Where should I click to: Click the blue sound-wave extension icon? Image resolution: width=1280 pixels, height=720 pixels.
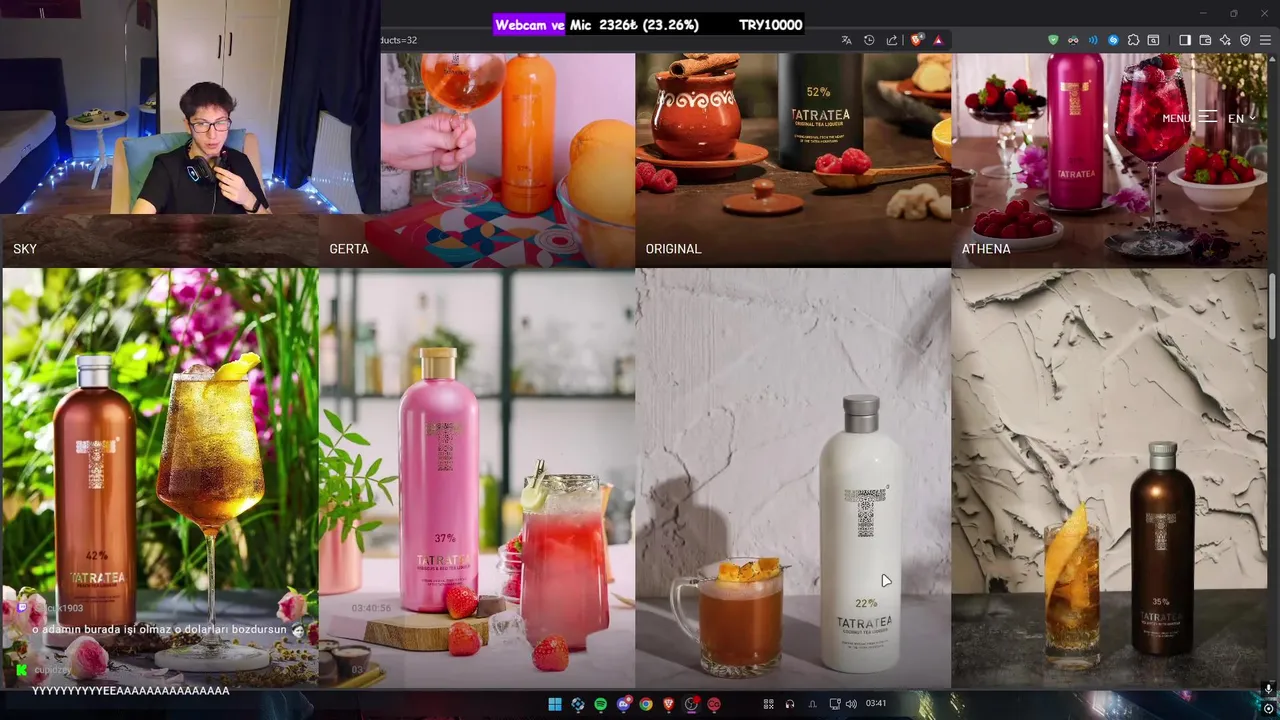[1093, 40]
